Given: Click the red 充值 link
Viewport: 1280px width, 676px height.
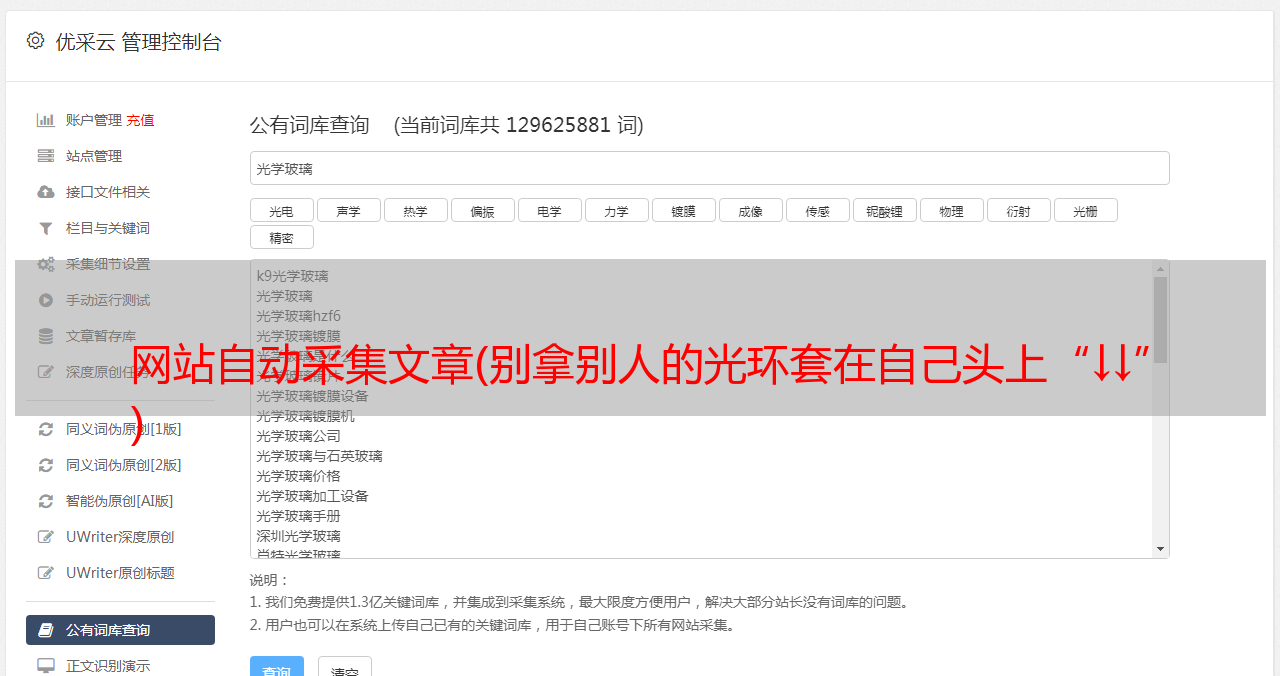Looking at the screenshot, I should (x=140, y=120).
